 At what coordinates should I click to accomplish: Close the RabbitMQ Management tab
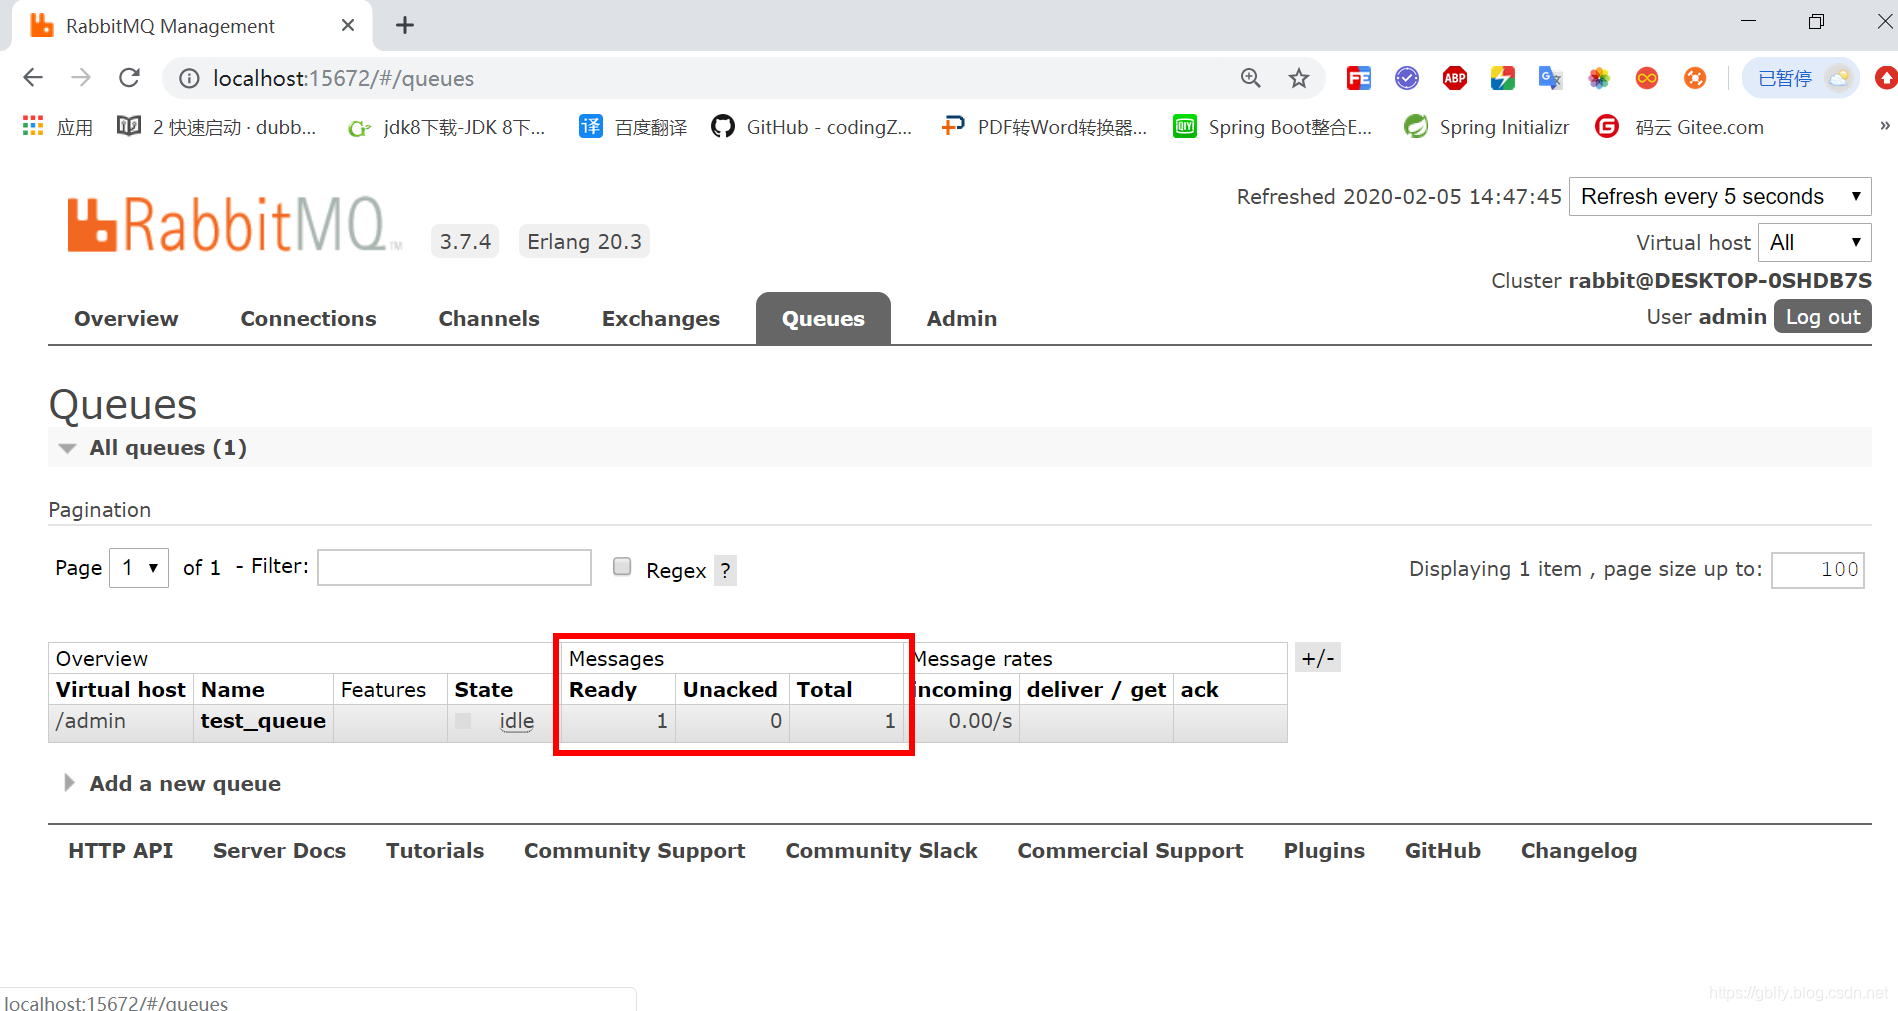pos(347,26)
